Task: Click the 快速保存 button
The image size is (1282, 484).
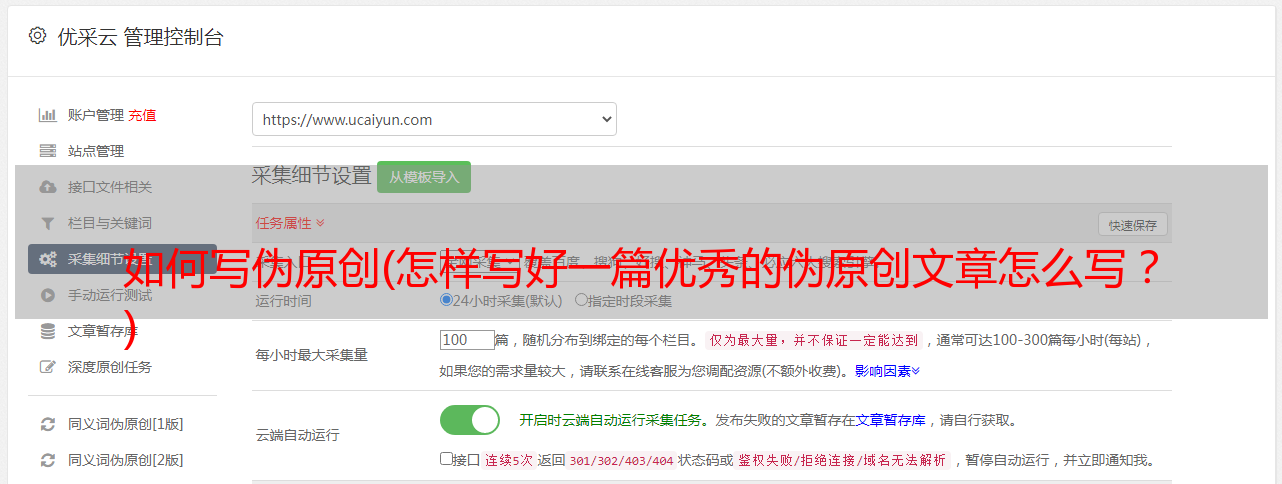Action: pos(1132,225)
